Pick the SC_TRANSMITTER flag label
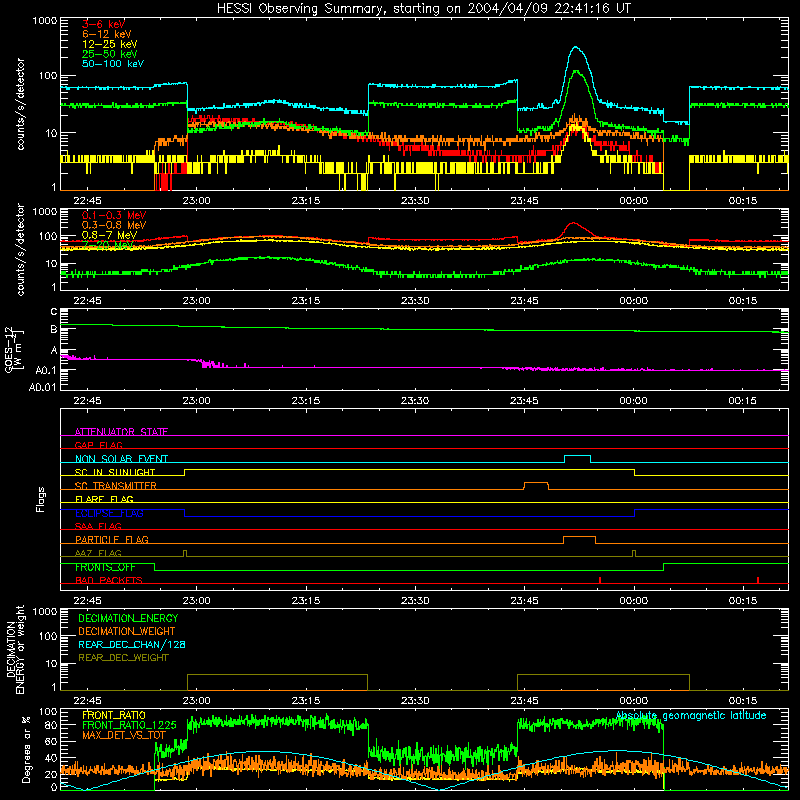 point(115,486)
